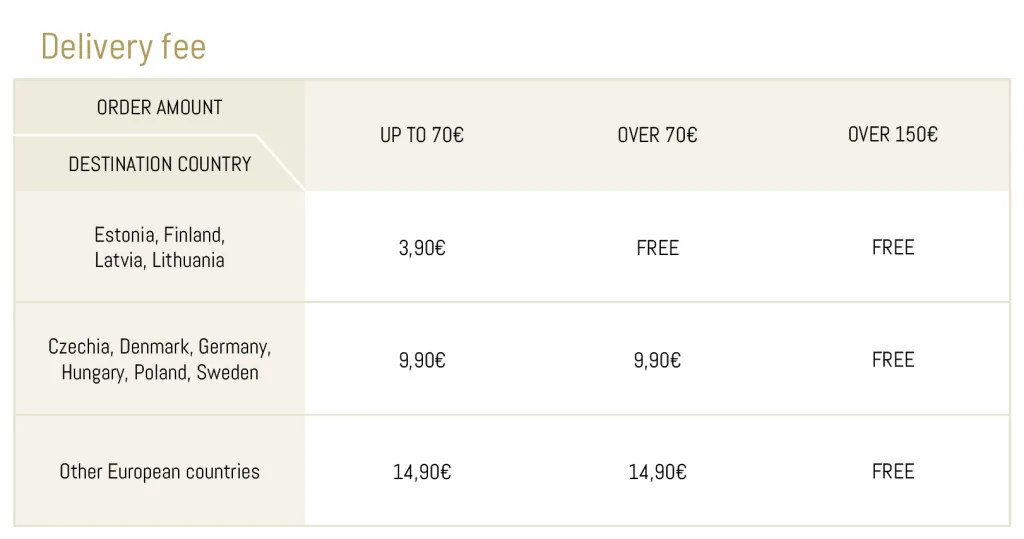This screenshot has width=1024, height=539.
Task: Click 14,90€ under the UP TO 70€ column
Action: click(422, 472)
